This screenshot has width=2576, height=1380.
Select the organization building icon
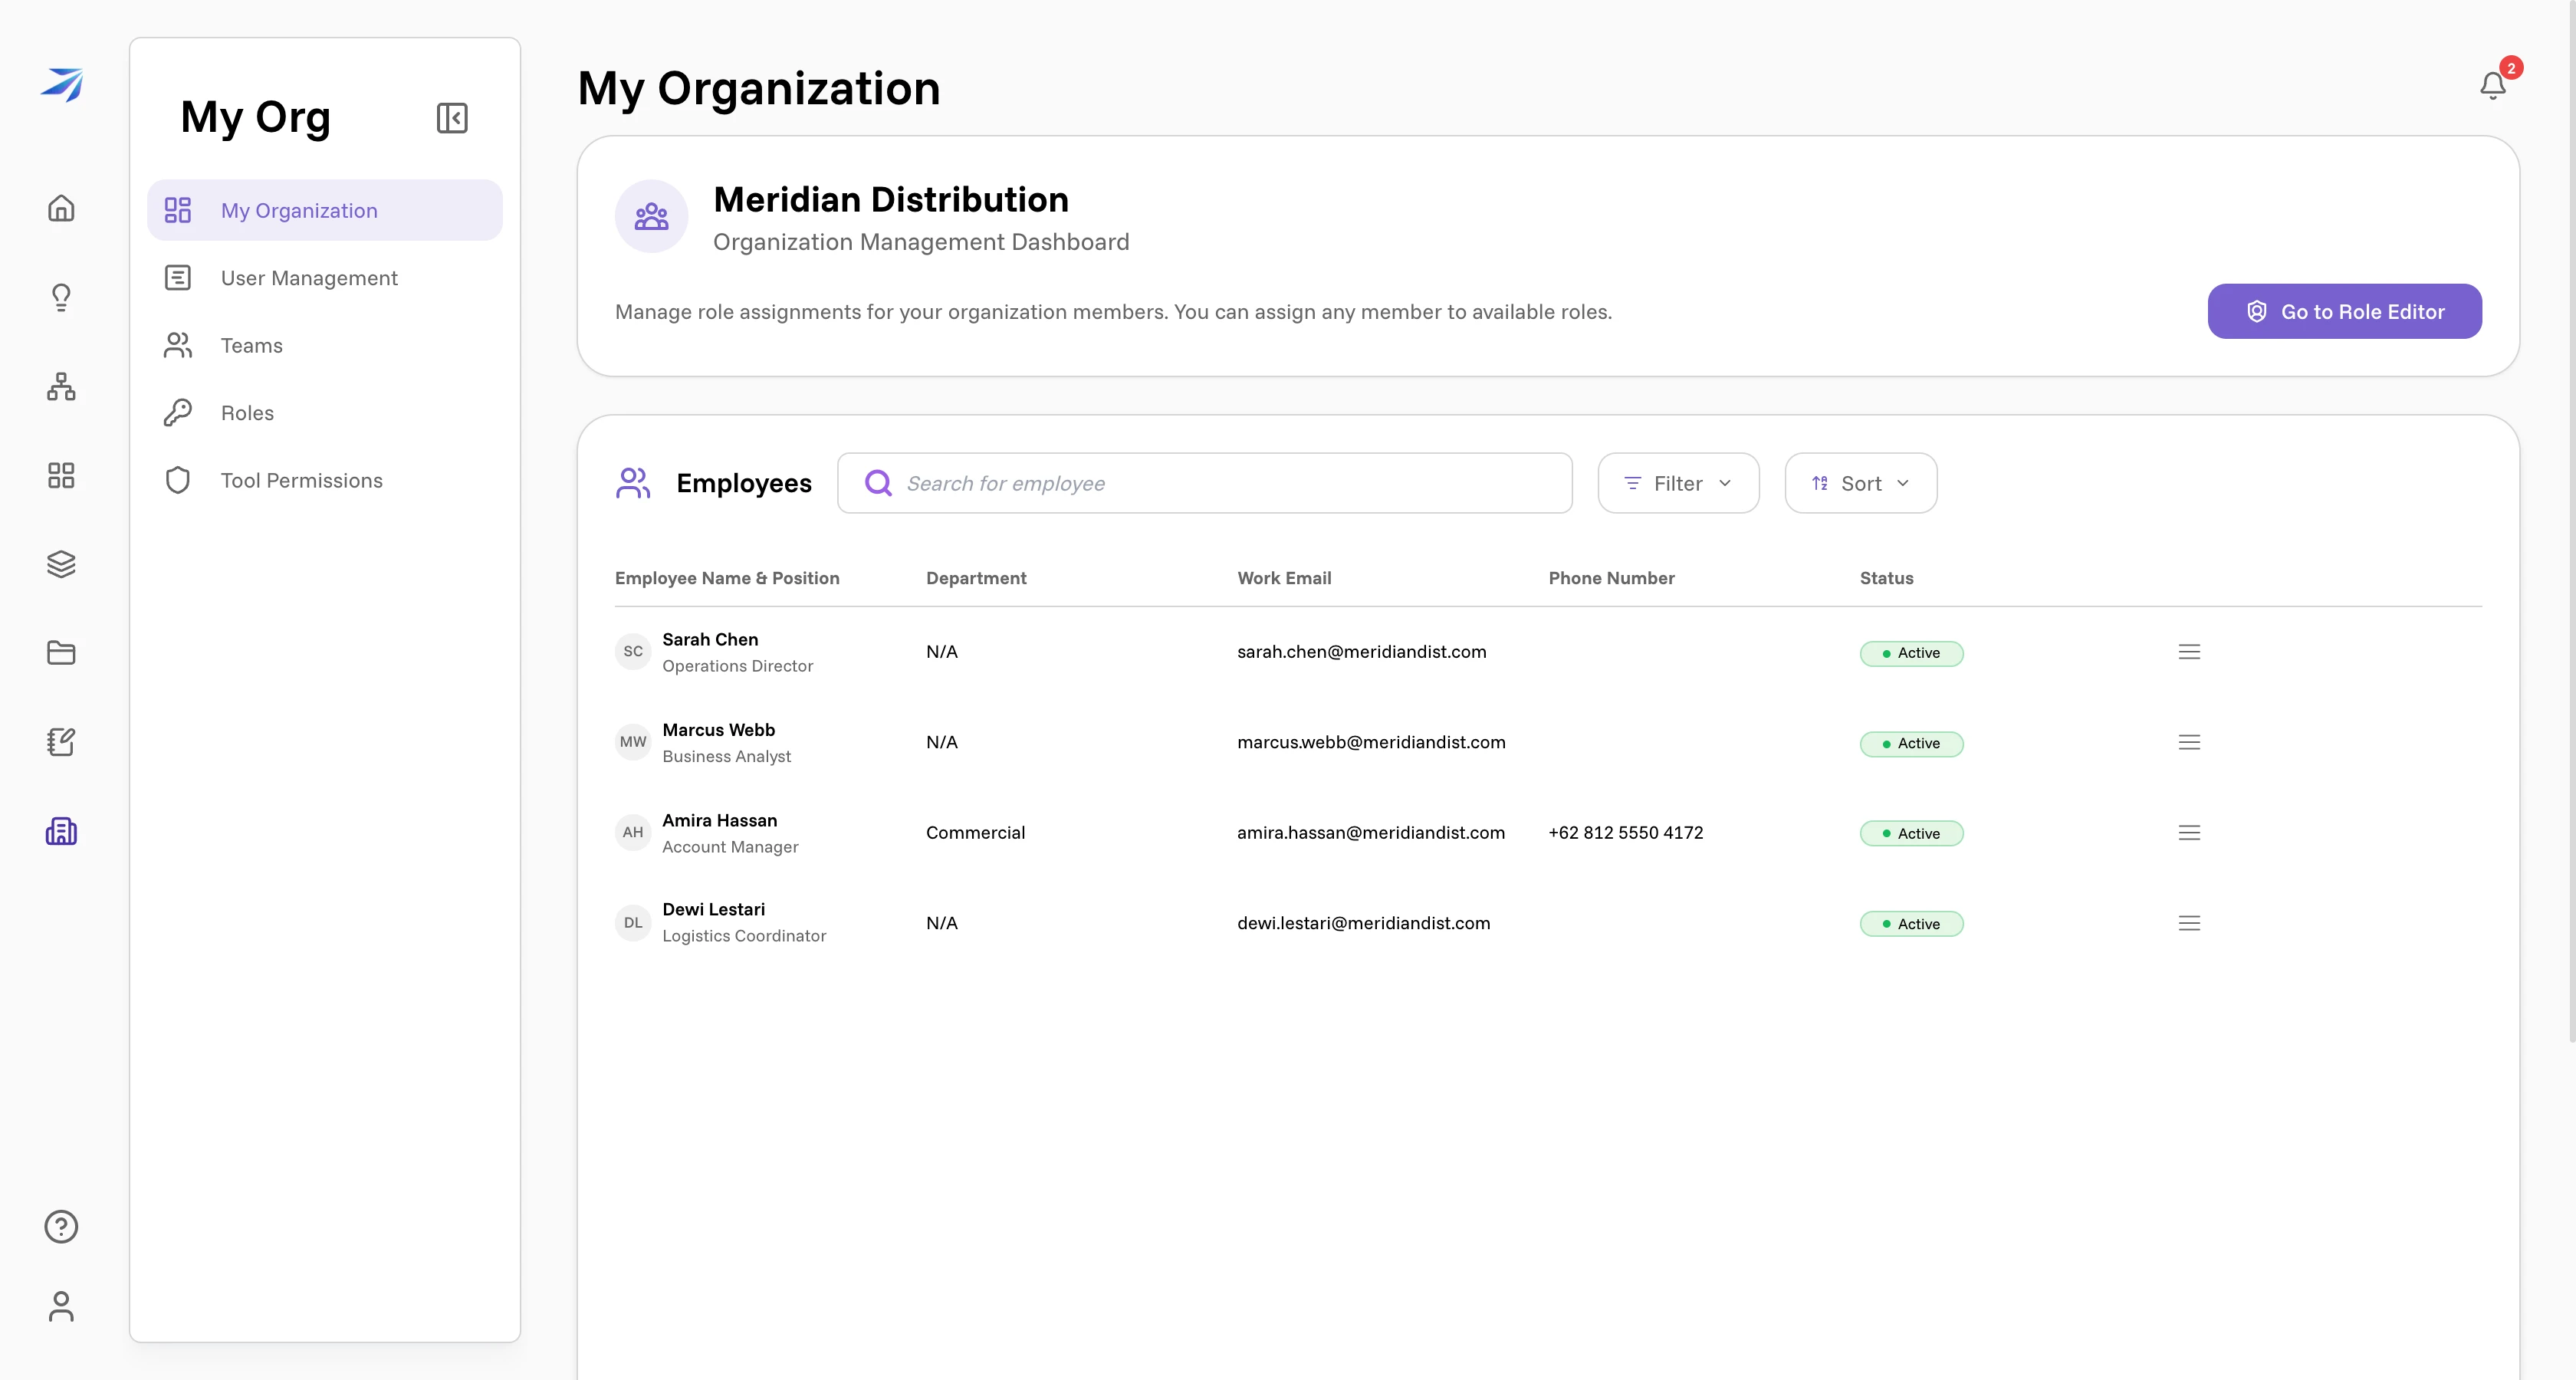coord(61,831)
